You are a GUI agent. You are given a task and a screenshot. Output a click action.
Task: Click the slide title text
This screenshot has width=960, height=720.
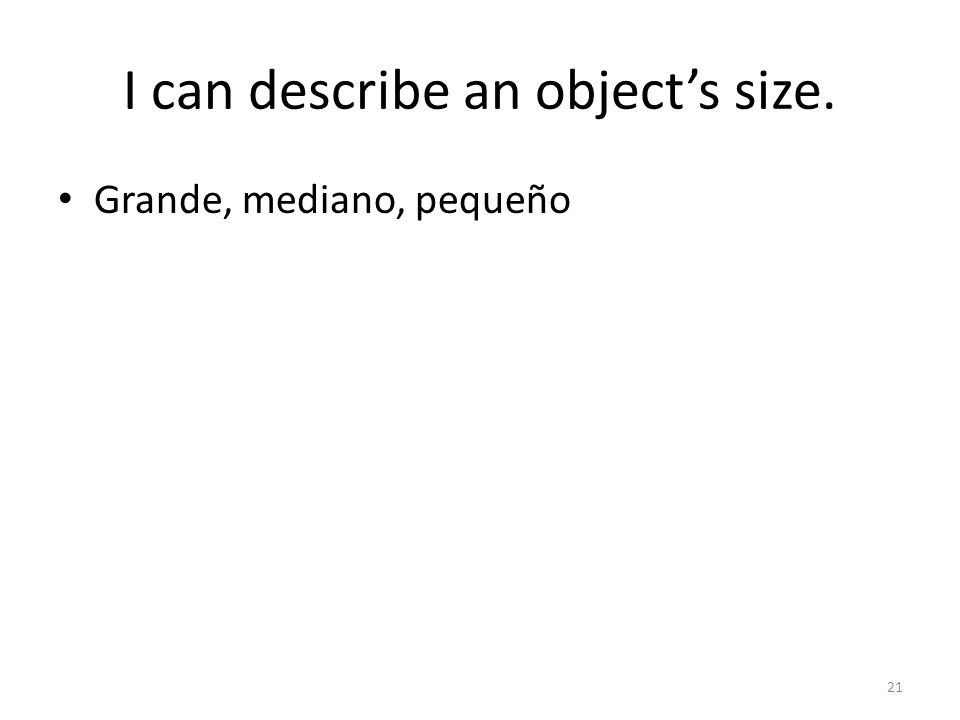click(479, 91)
